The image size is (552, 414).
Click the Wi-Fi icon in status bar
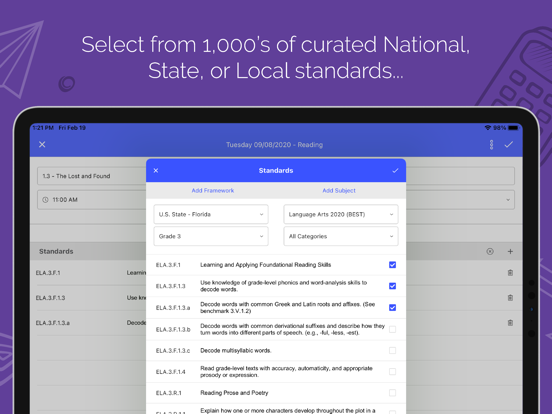coord(488,128)
